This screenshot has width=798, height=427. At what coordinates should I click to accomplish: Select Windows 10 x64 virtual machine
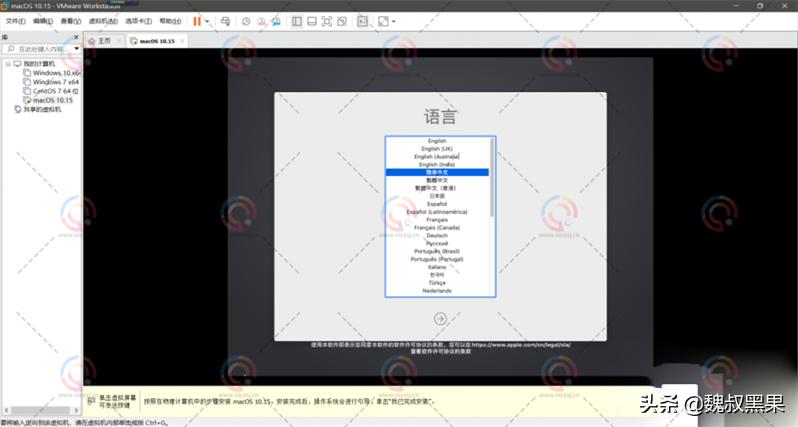pyautogui.click(x=56, y=73)
